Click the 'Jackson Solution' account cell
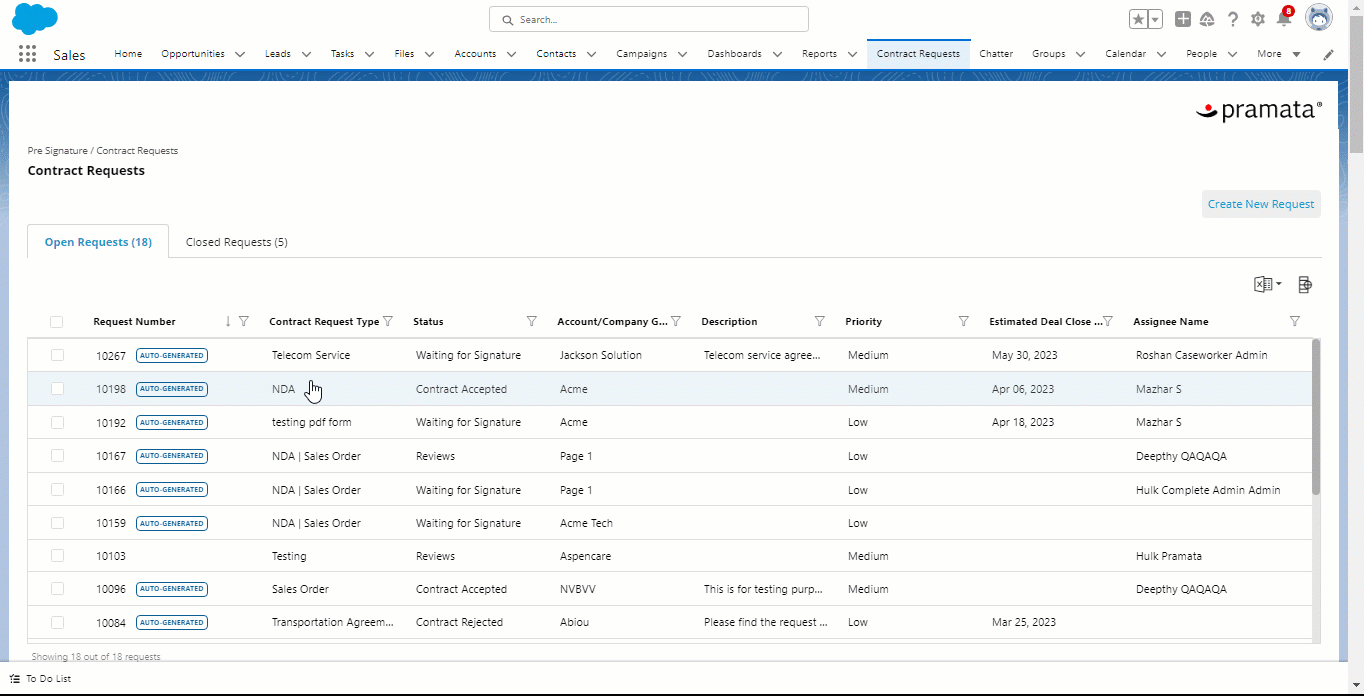Image resolution: width=1364 pixels, height=696 pixels. tap(601, 355)
